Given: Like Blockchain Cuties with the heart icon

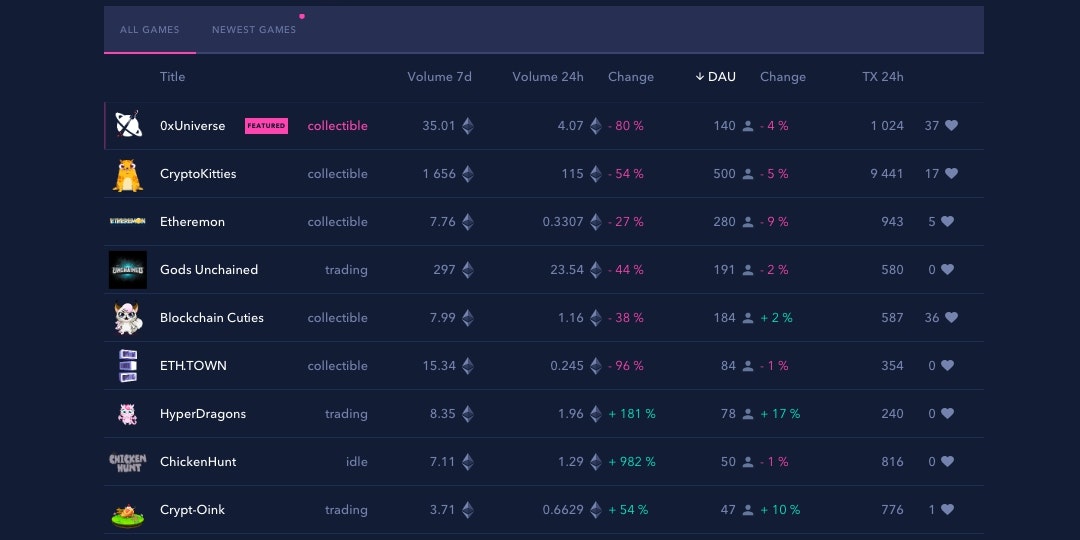Looking at the screenshot, I should [951, 318].
